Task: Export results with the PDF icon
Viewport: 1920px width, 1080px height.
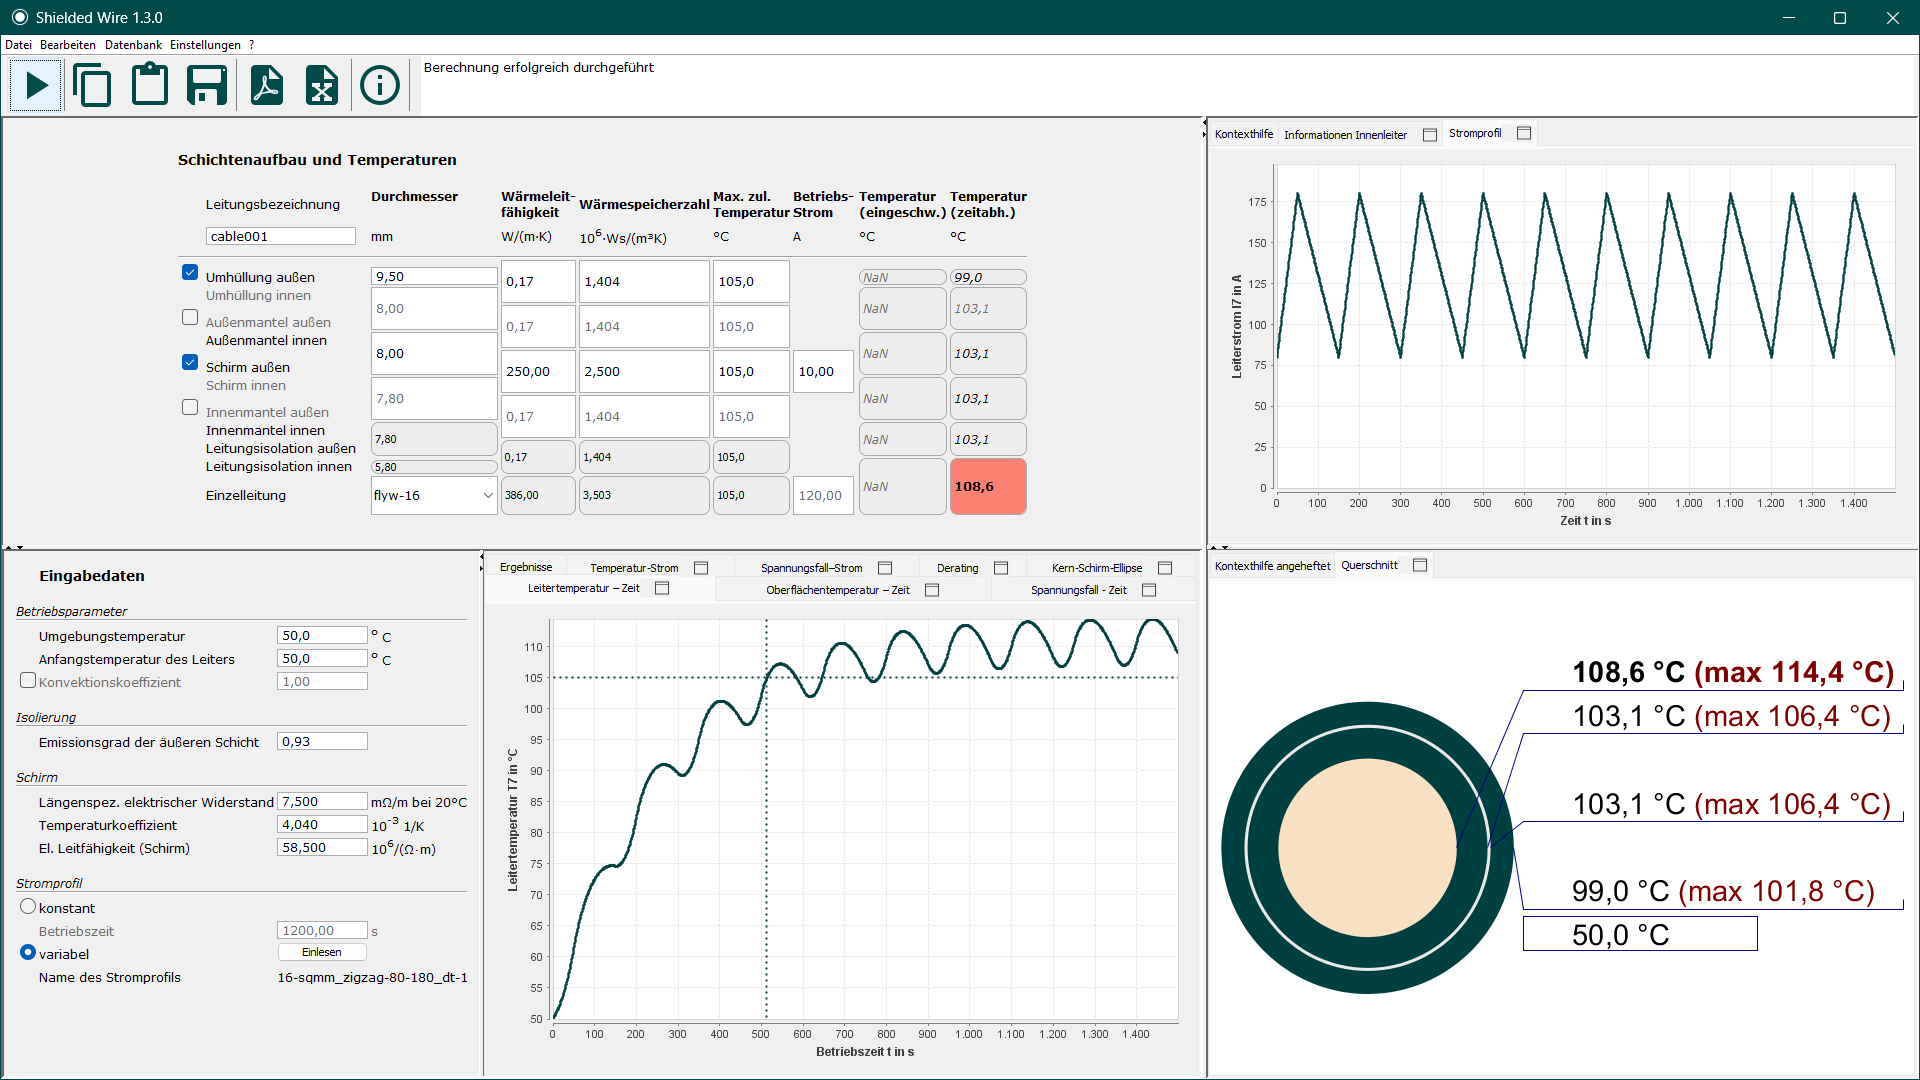Action: (x=266, y=85)
